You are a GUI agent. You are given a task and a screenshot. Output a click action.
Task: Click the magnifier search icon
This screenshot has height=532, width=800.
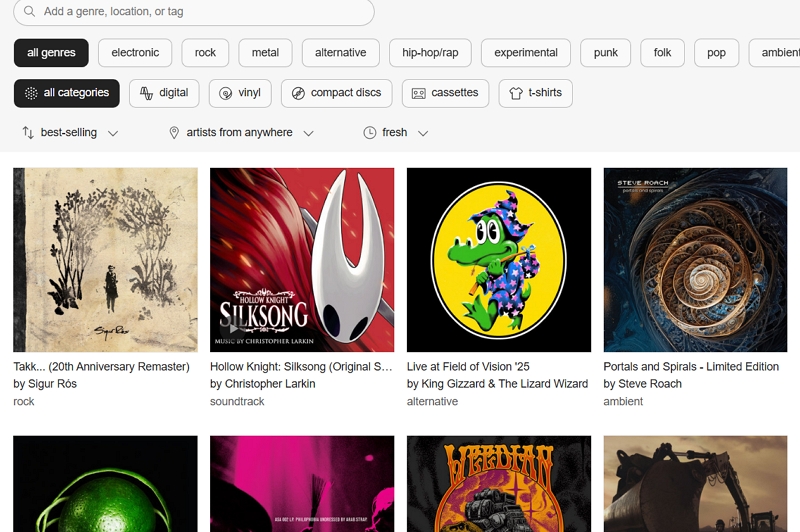30,11
